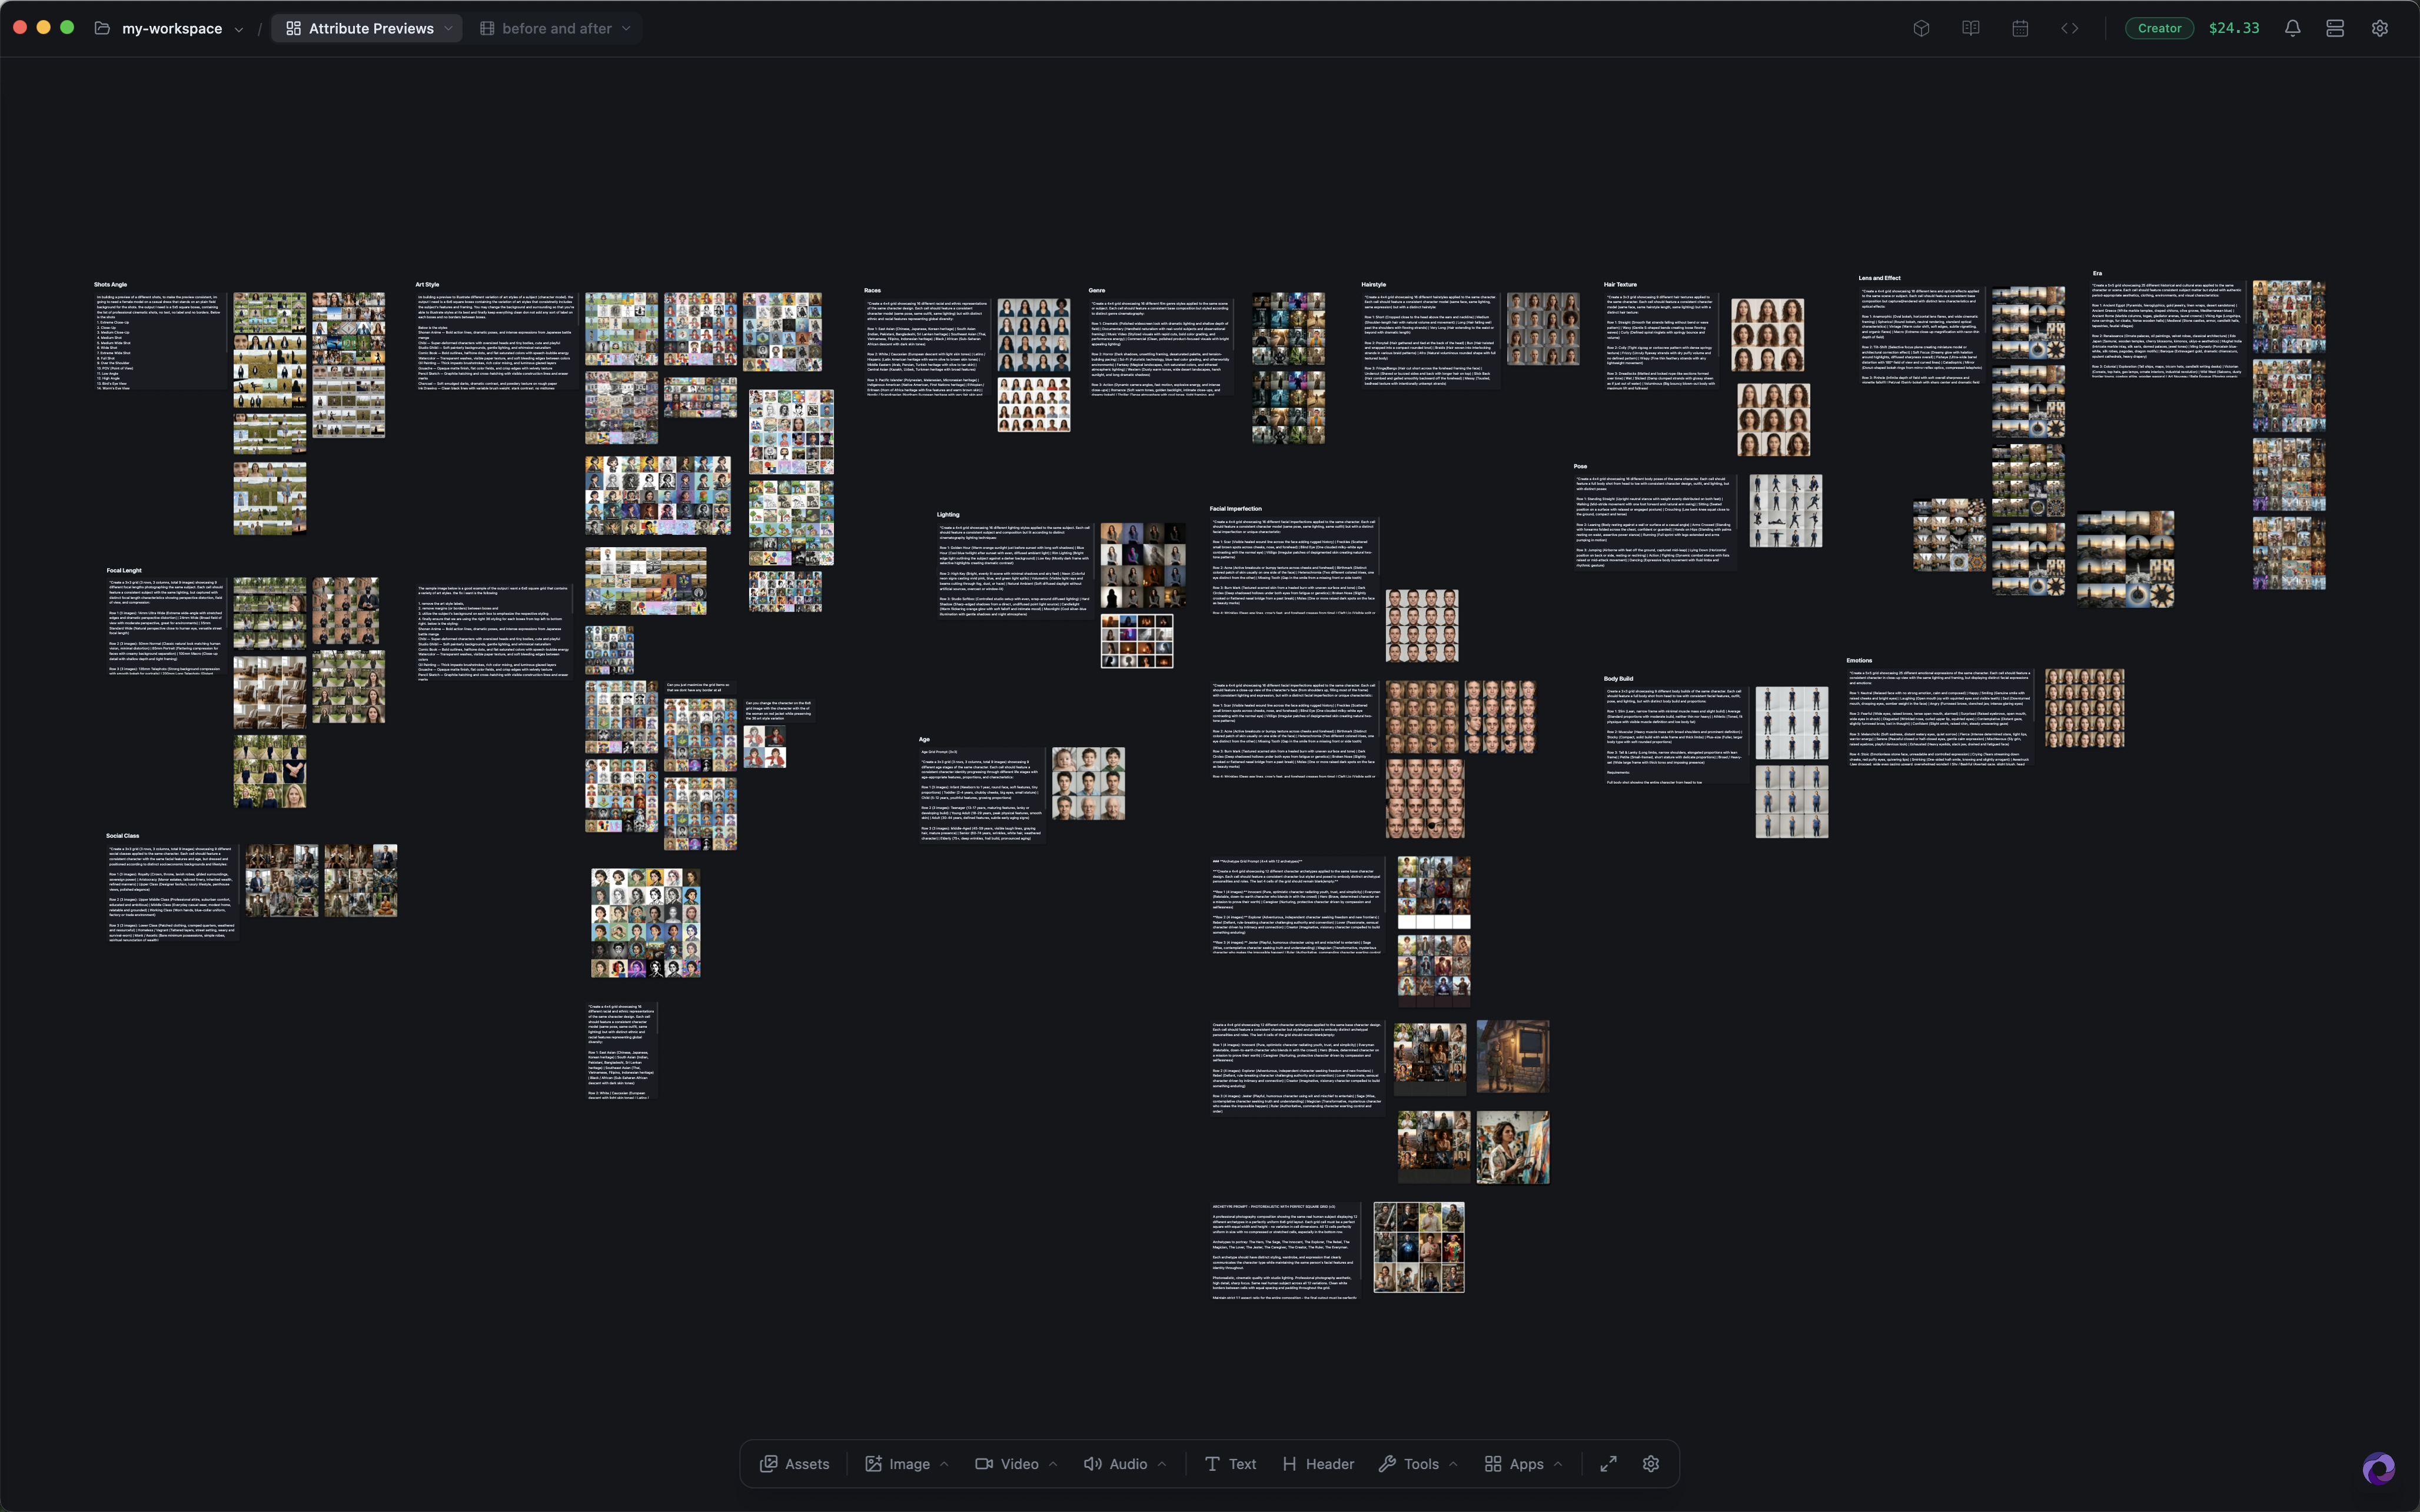Open notifications bell

(x=2292, y=28)
